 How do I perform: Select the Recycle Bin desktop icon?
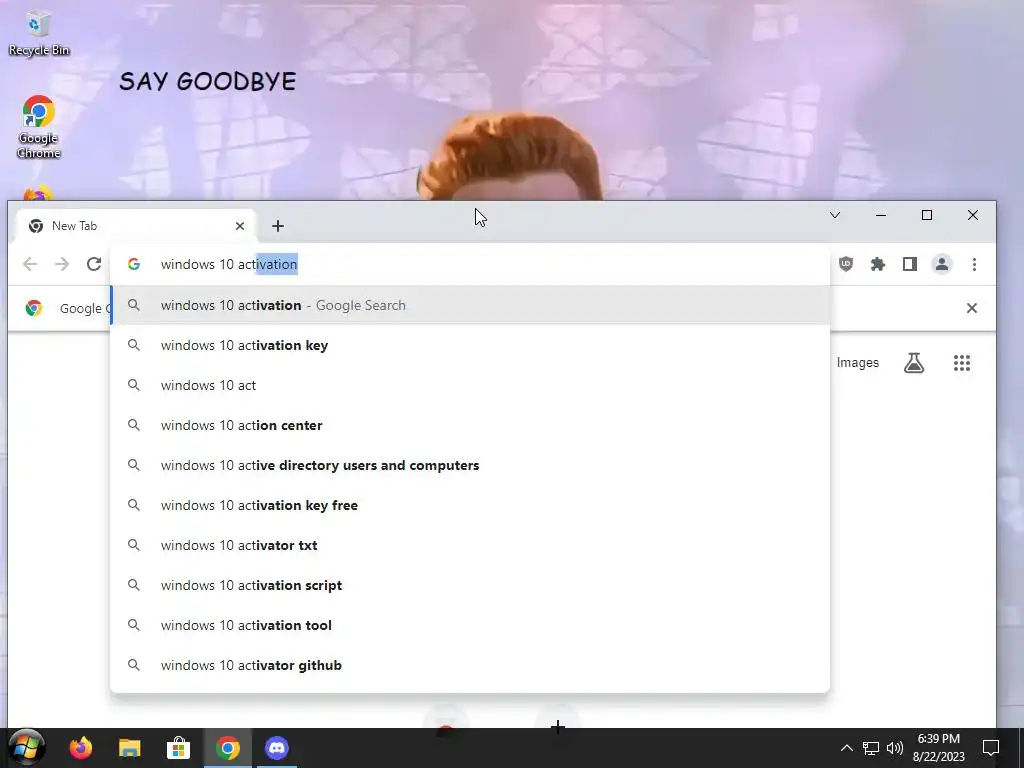point(39,33)
